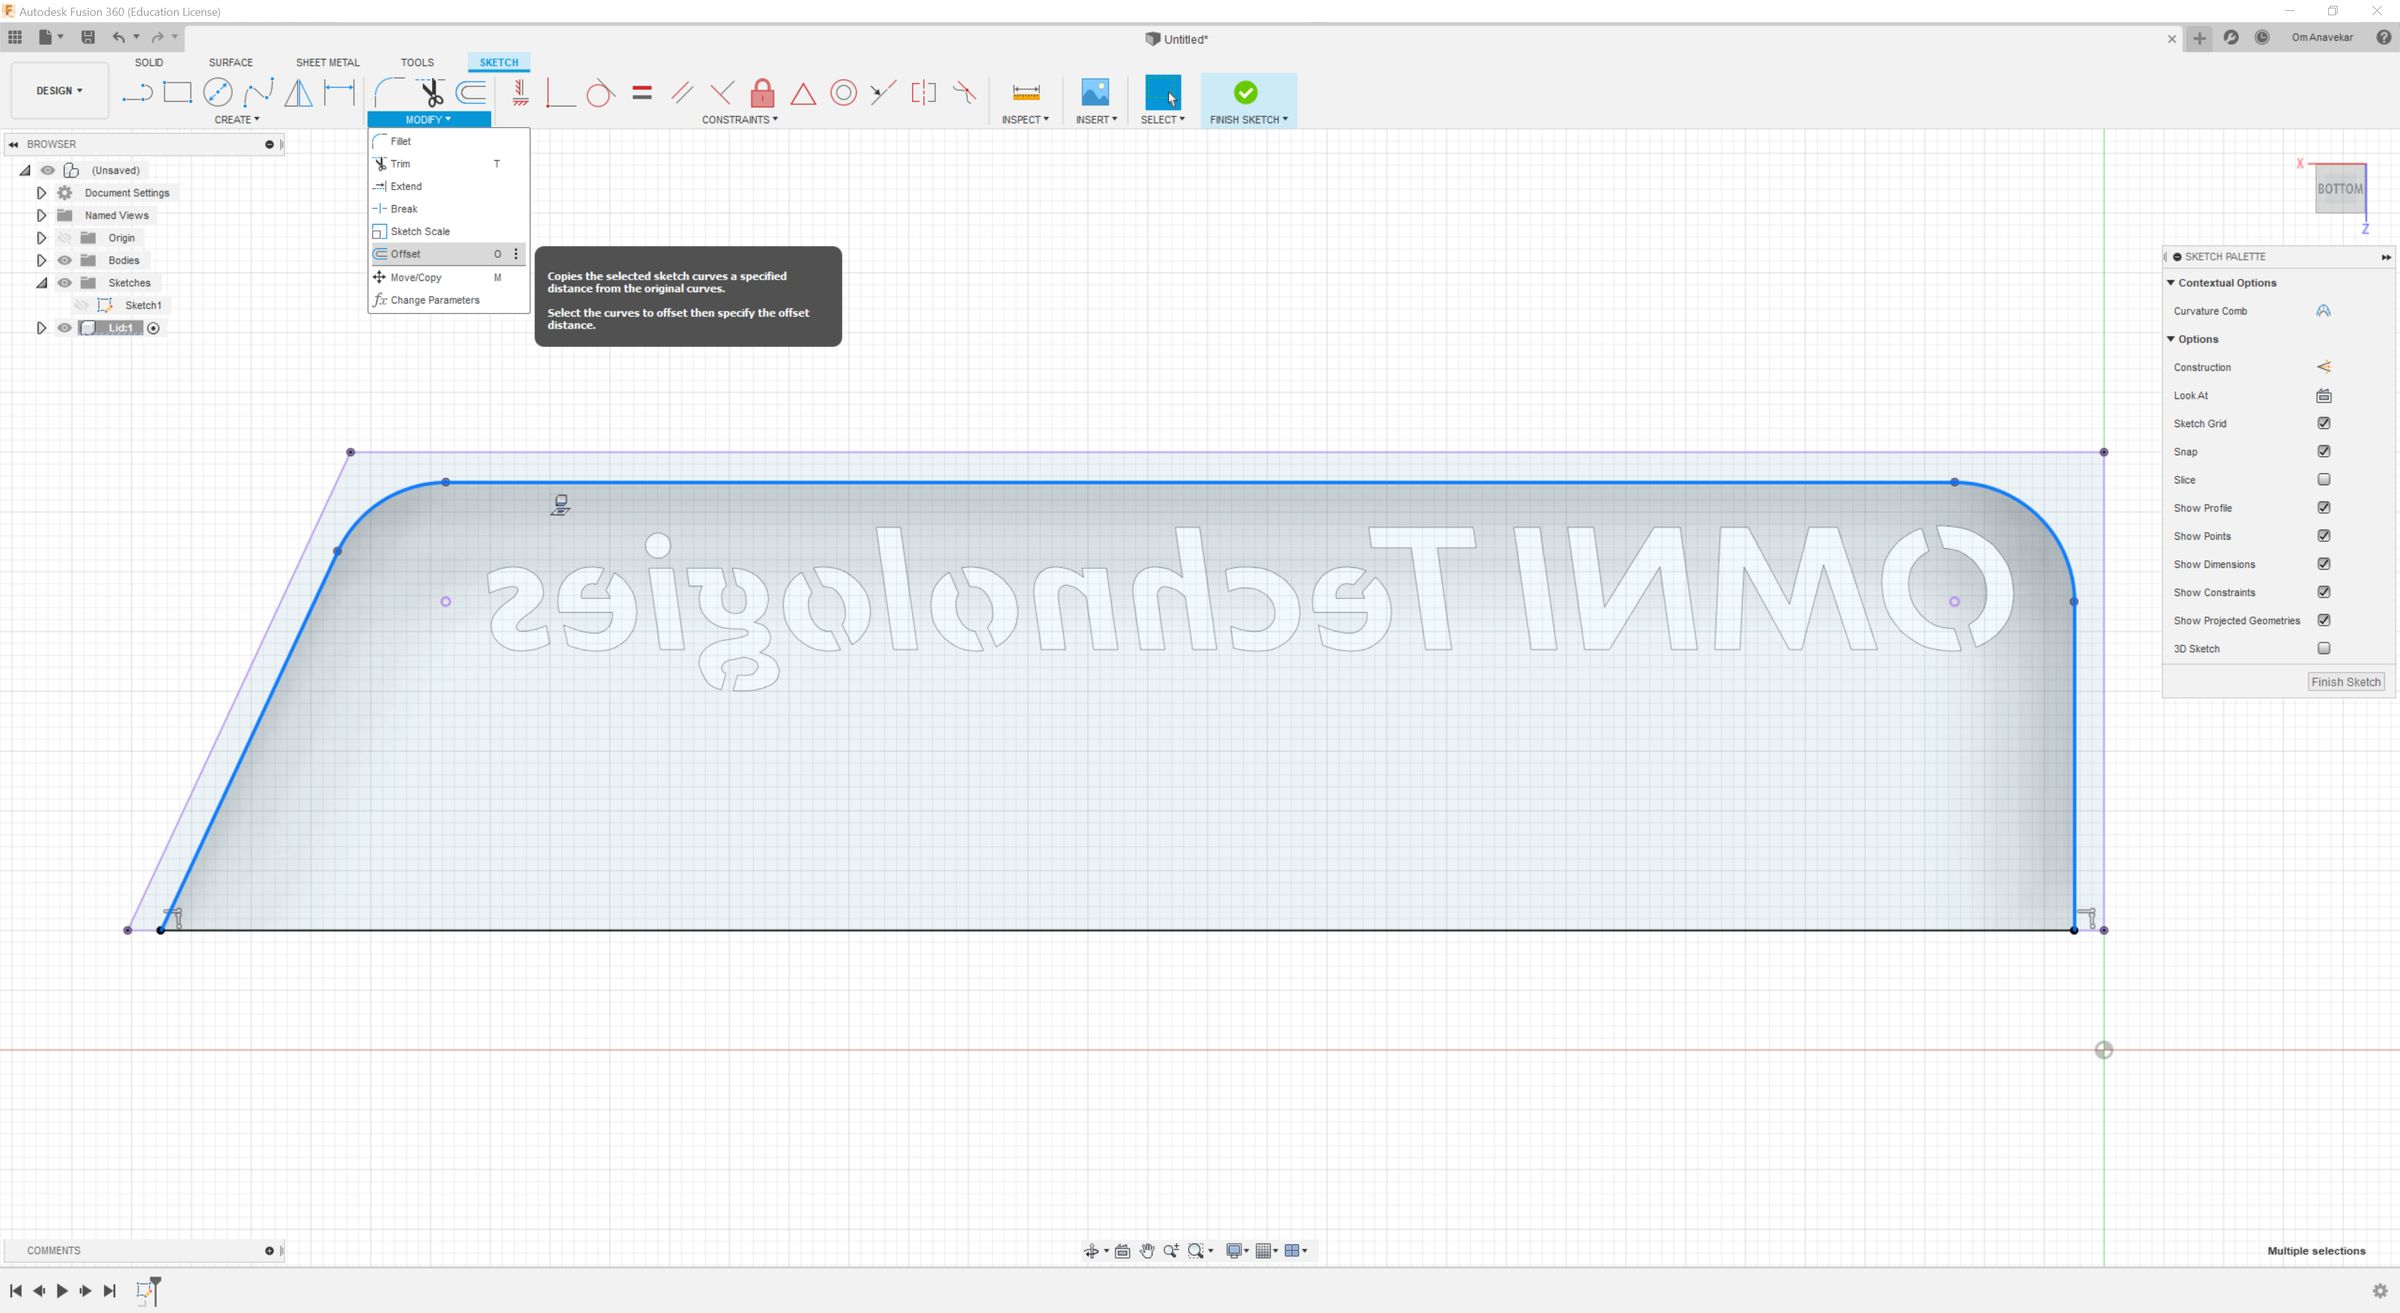Uncheck the Show Constraints checkbox
This screenshot has height=1313, width=2400.
click(x=2324, y=592)
